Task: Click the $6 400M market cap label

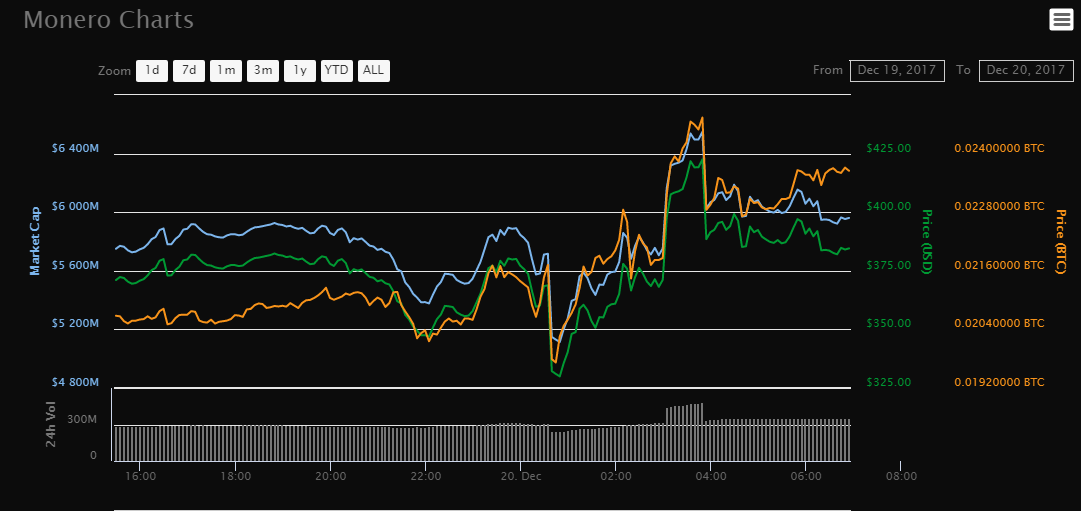Action: point(74,148)
